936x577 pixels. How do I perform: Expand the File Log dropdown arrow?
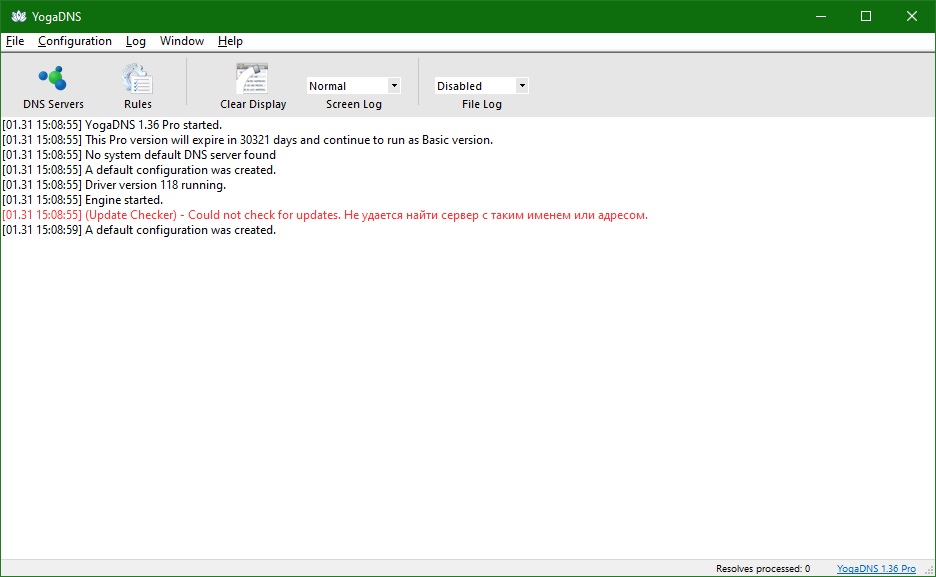[522, 85]
